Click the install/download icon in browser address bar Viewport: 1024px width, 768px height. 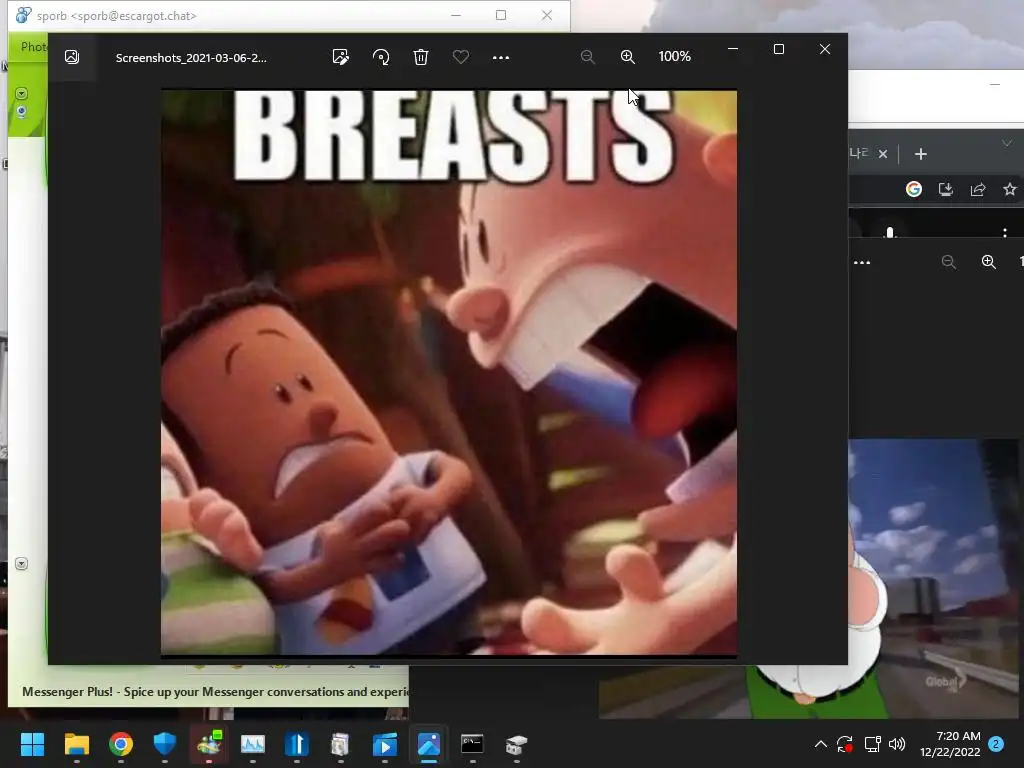click(945, 189)
